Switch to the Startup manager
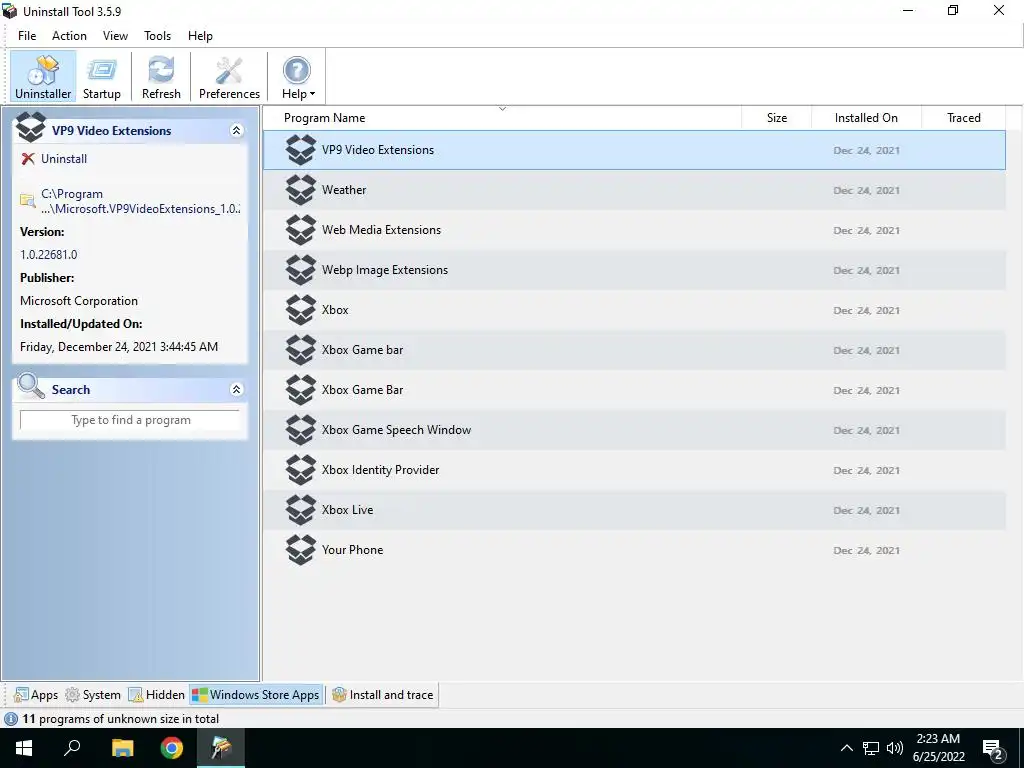Viewport: 1024px width, 768px height. 102,76
